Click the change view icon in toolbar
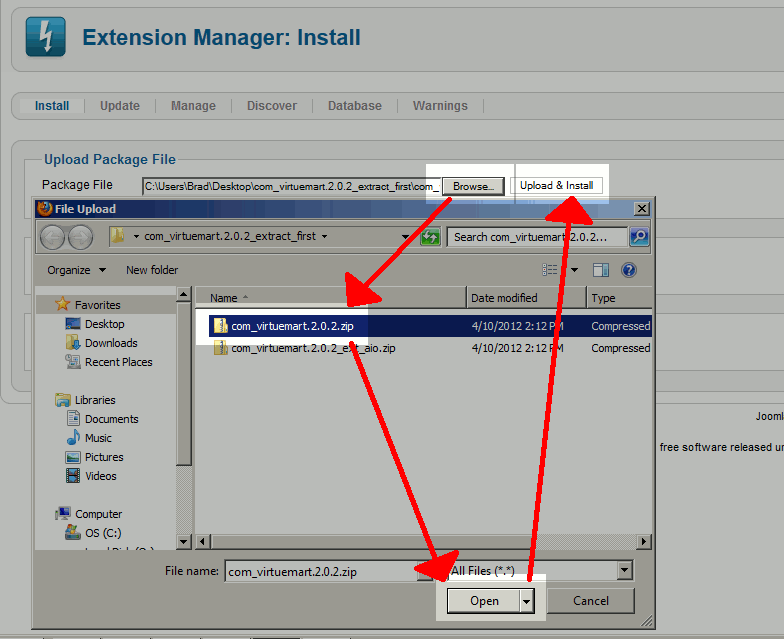This screenshot has height=639, width=784. [x=550, y=270]
